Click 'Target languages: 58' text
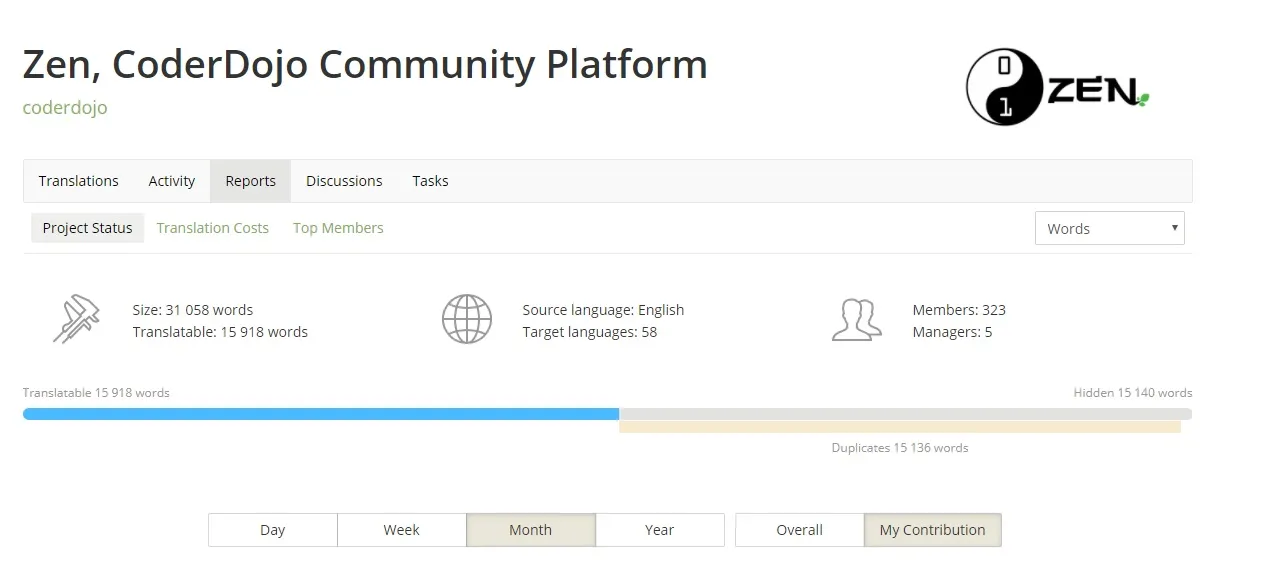Screen dimensions: 1277x575 (590, 332)
